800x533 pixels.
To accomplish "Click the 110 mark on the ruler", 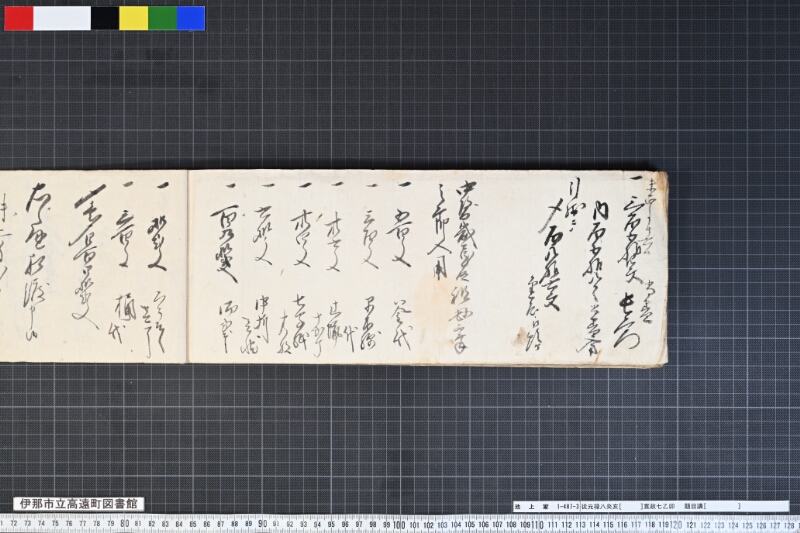I will point(538,524).
